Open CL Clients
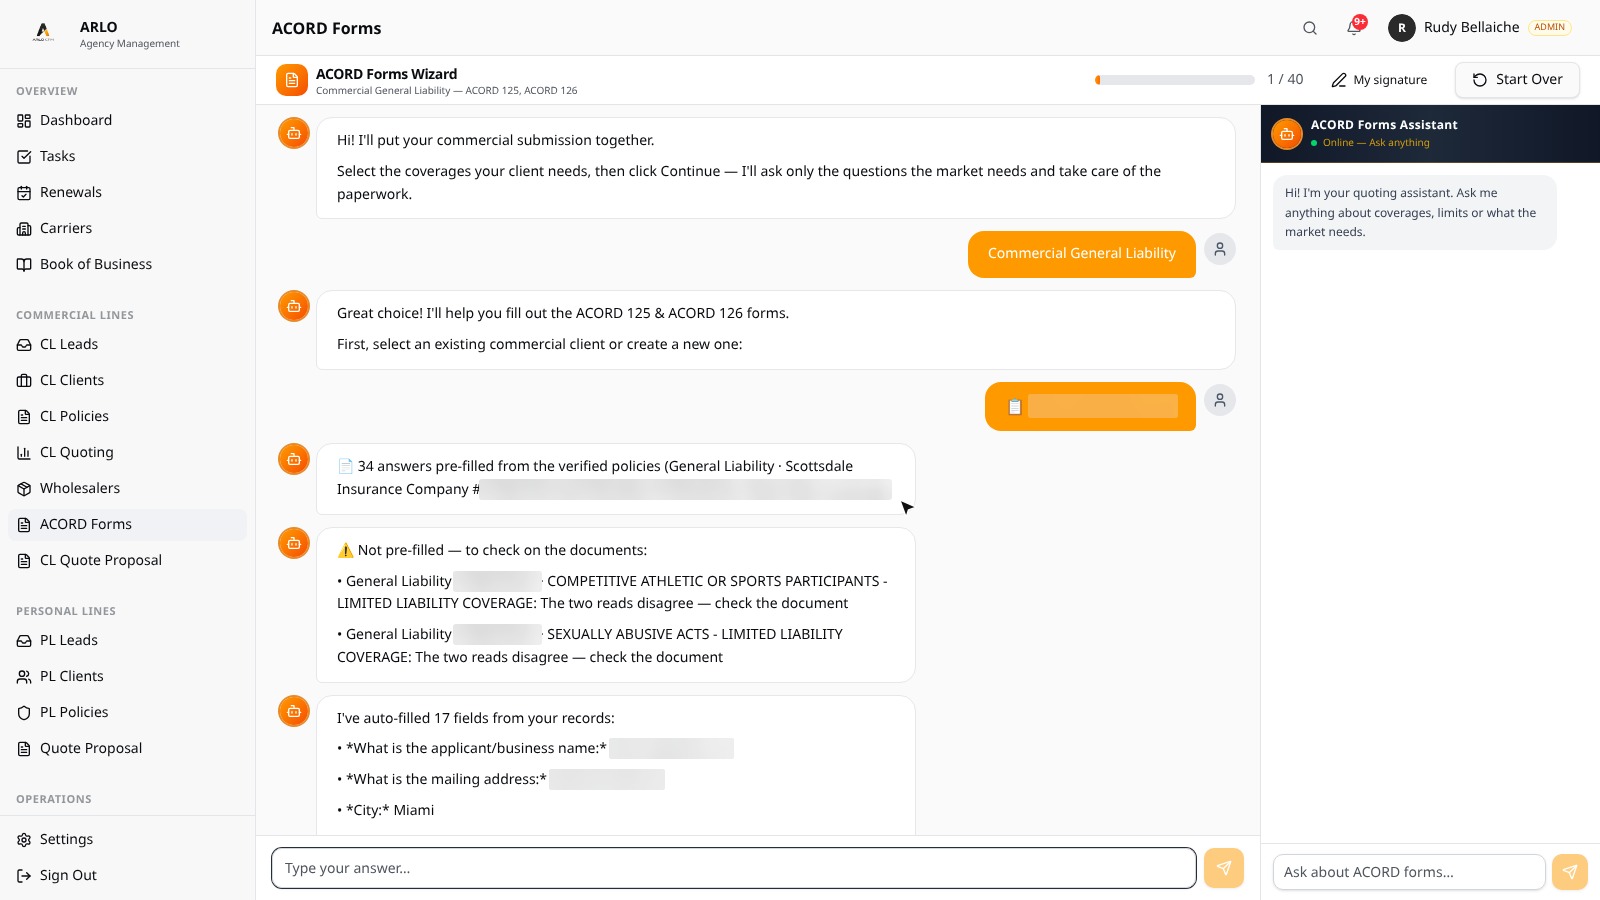 point(127,380)
